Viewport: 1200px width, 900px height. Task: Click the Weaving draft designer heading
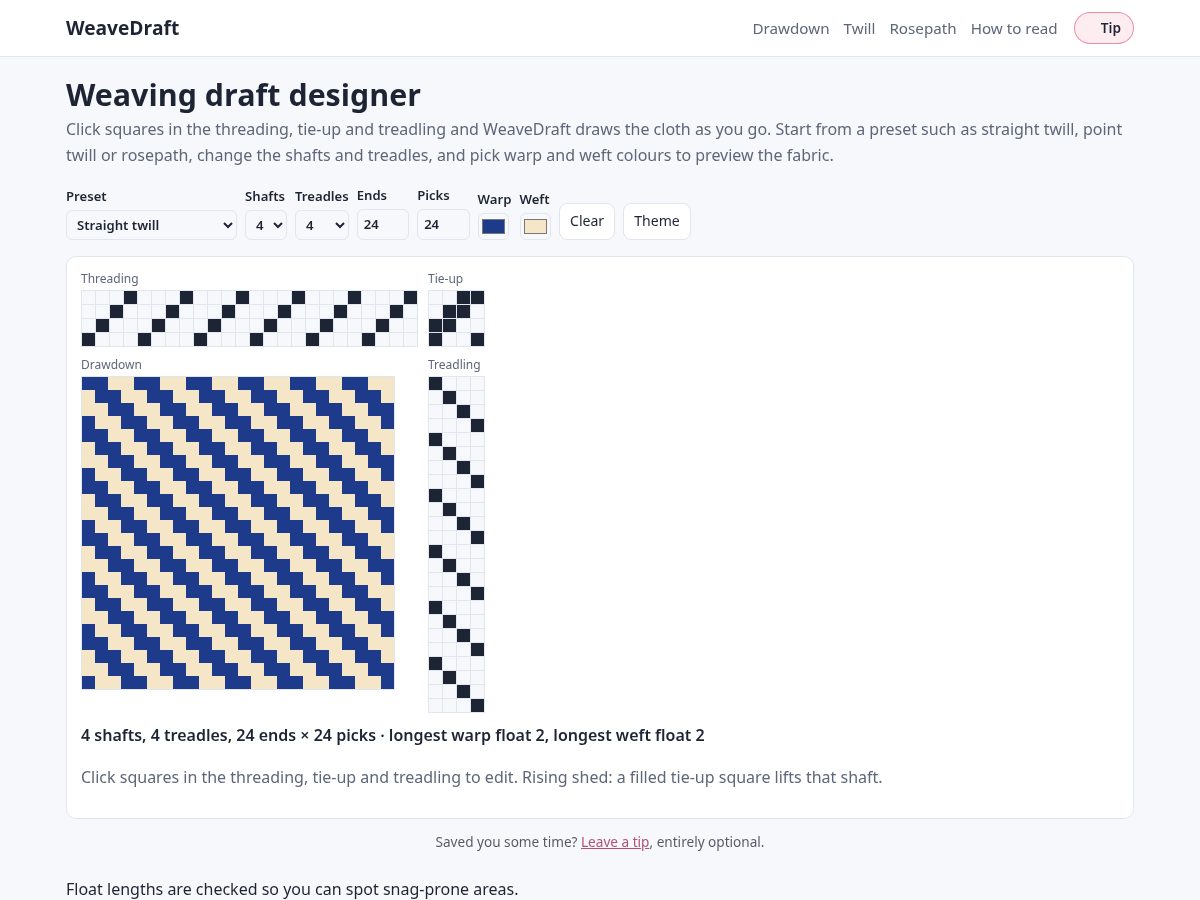tap(243, 95)
